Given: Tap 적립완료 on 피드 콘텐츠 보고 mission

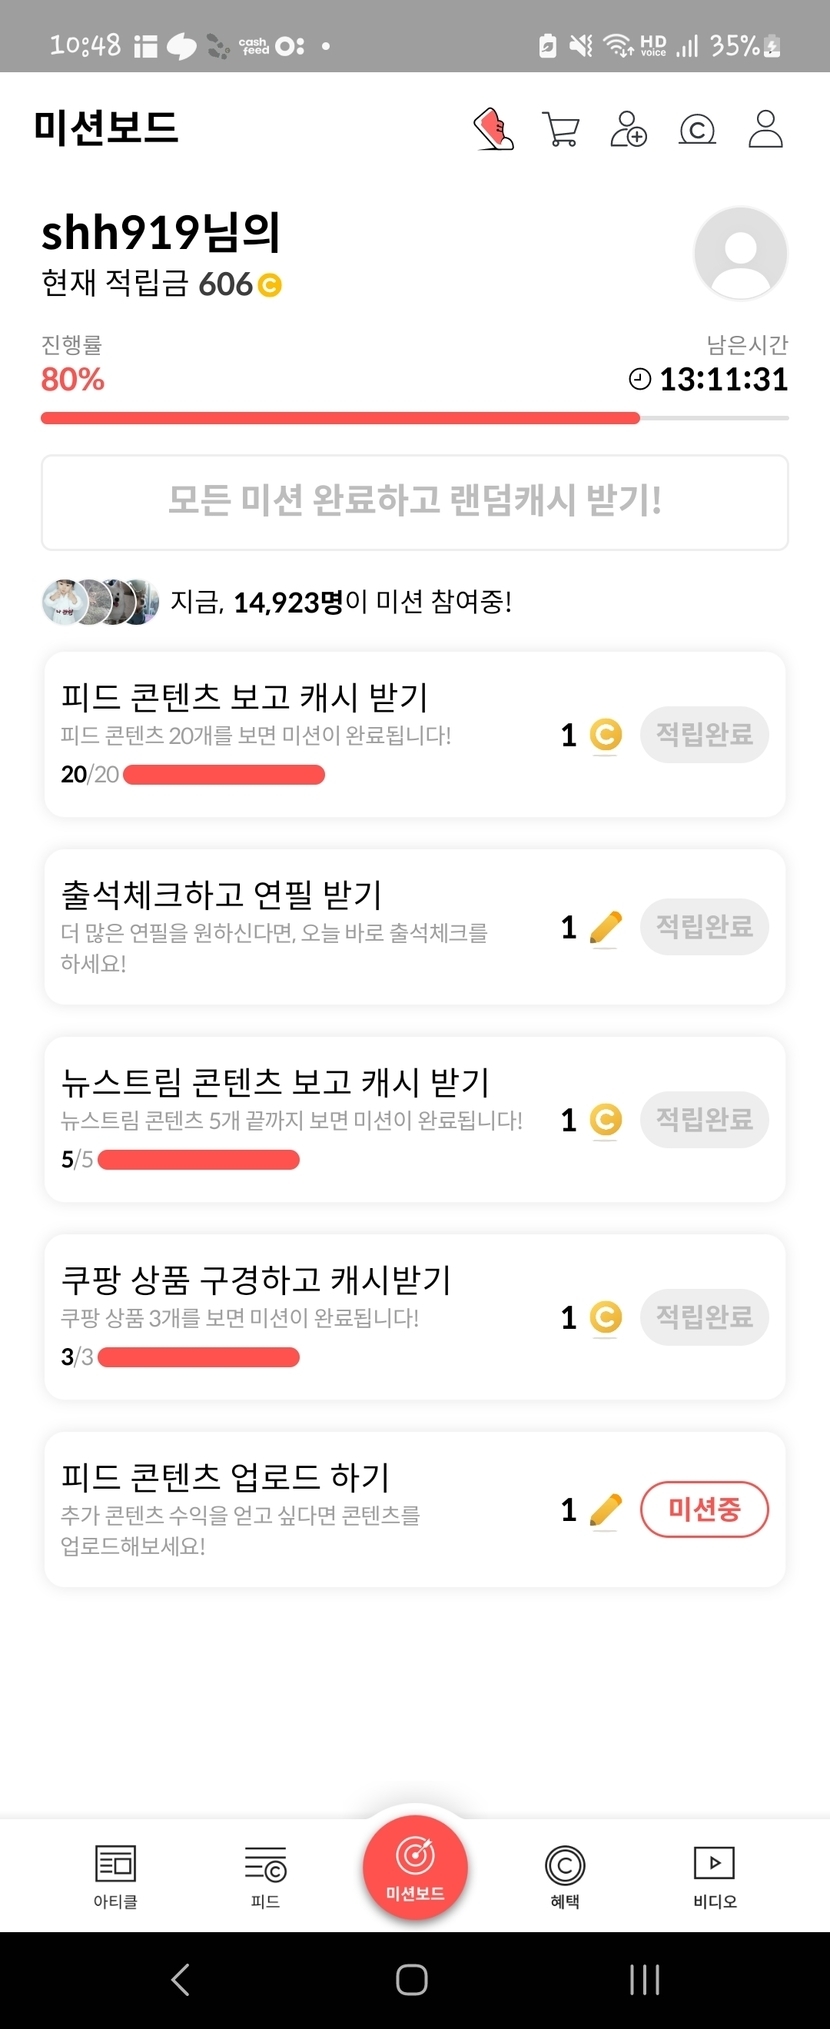Looking at the screenshot, I should click(704, 735).
